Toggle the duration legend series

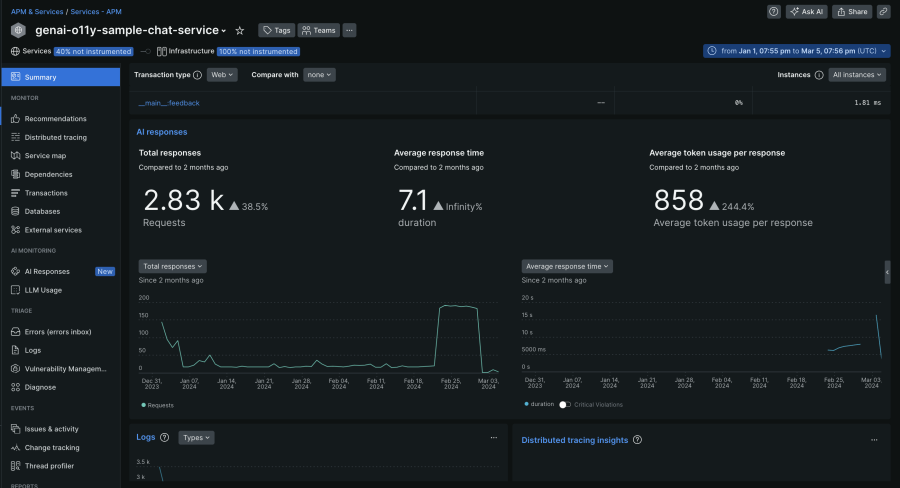540,405
